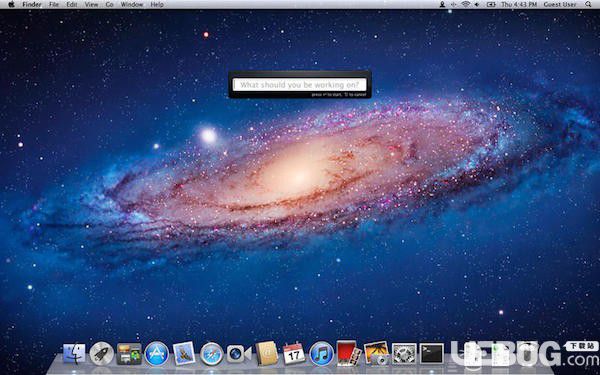Open the File menu

[54, 4]
